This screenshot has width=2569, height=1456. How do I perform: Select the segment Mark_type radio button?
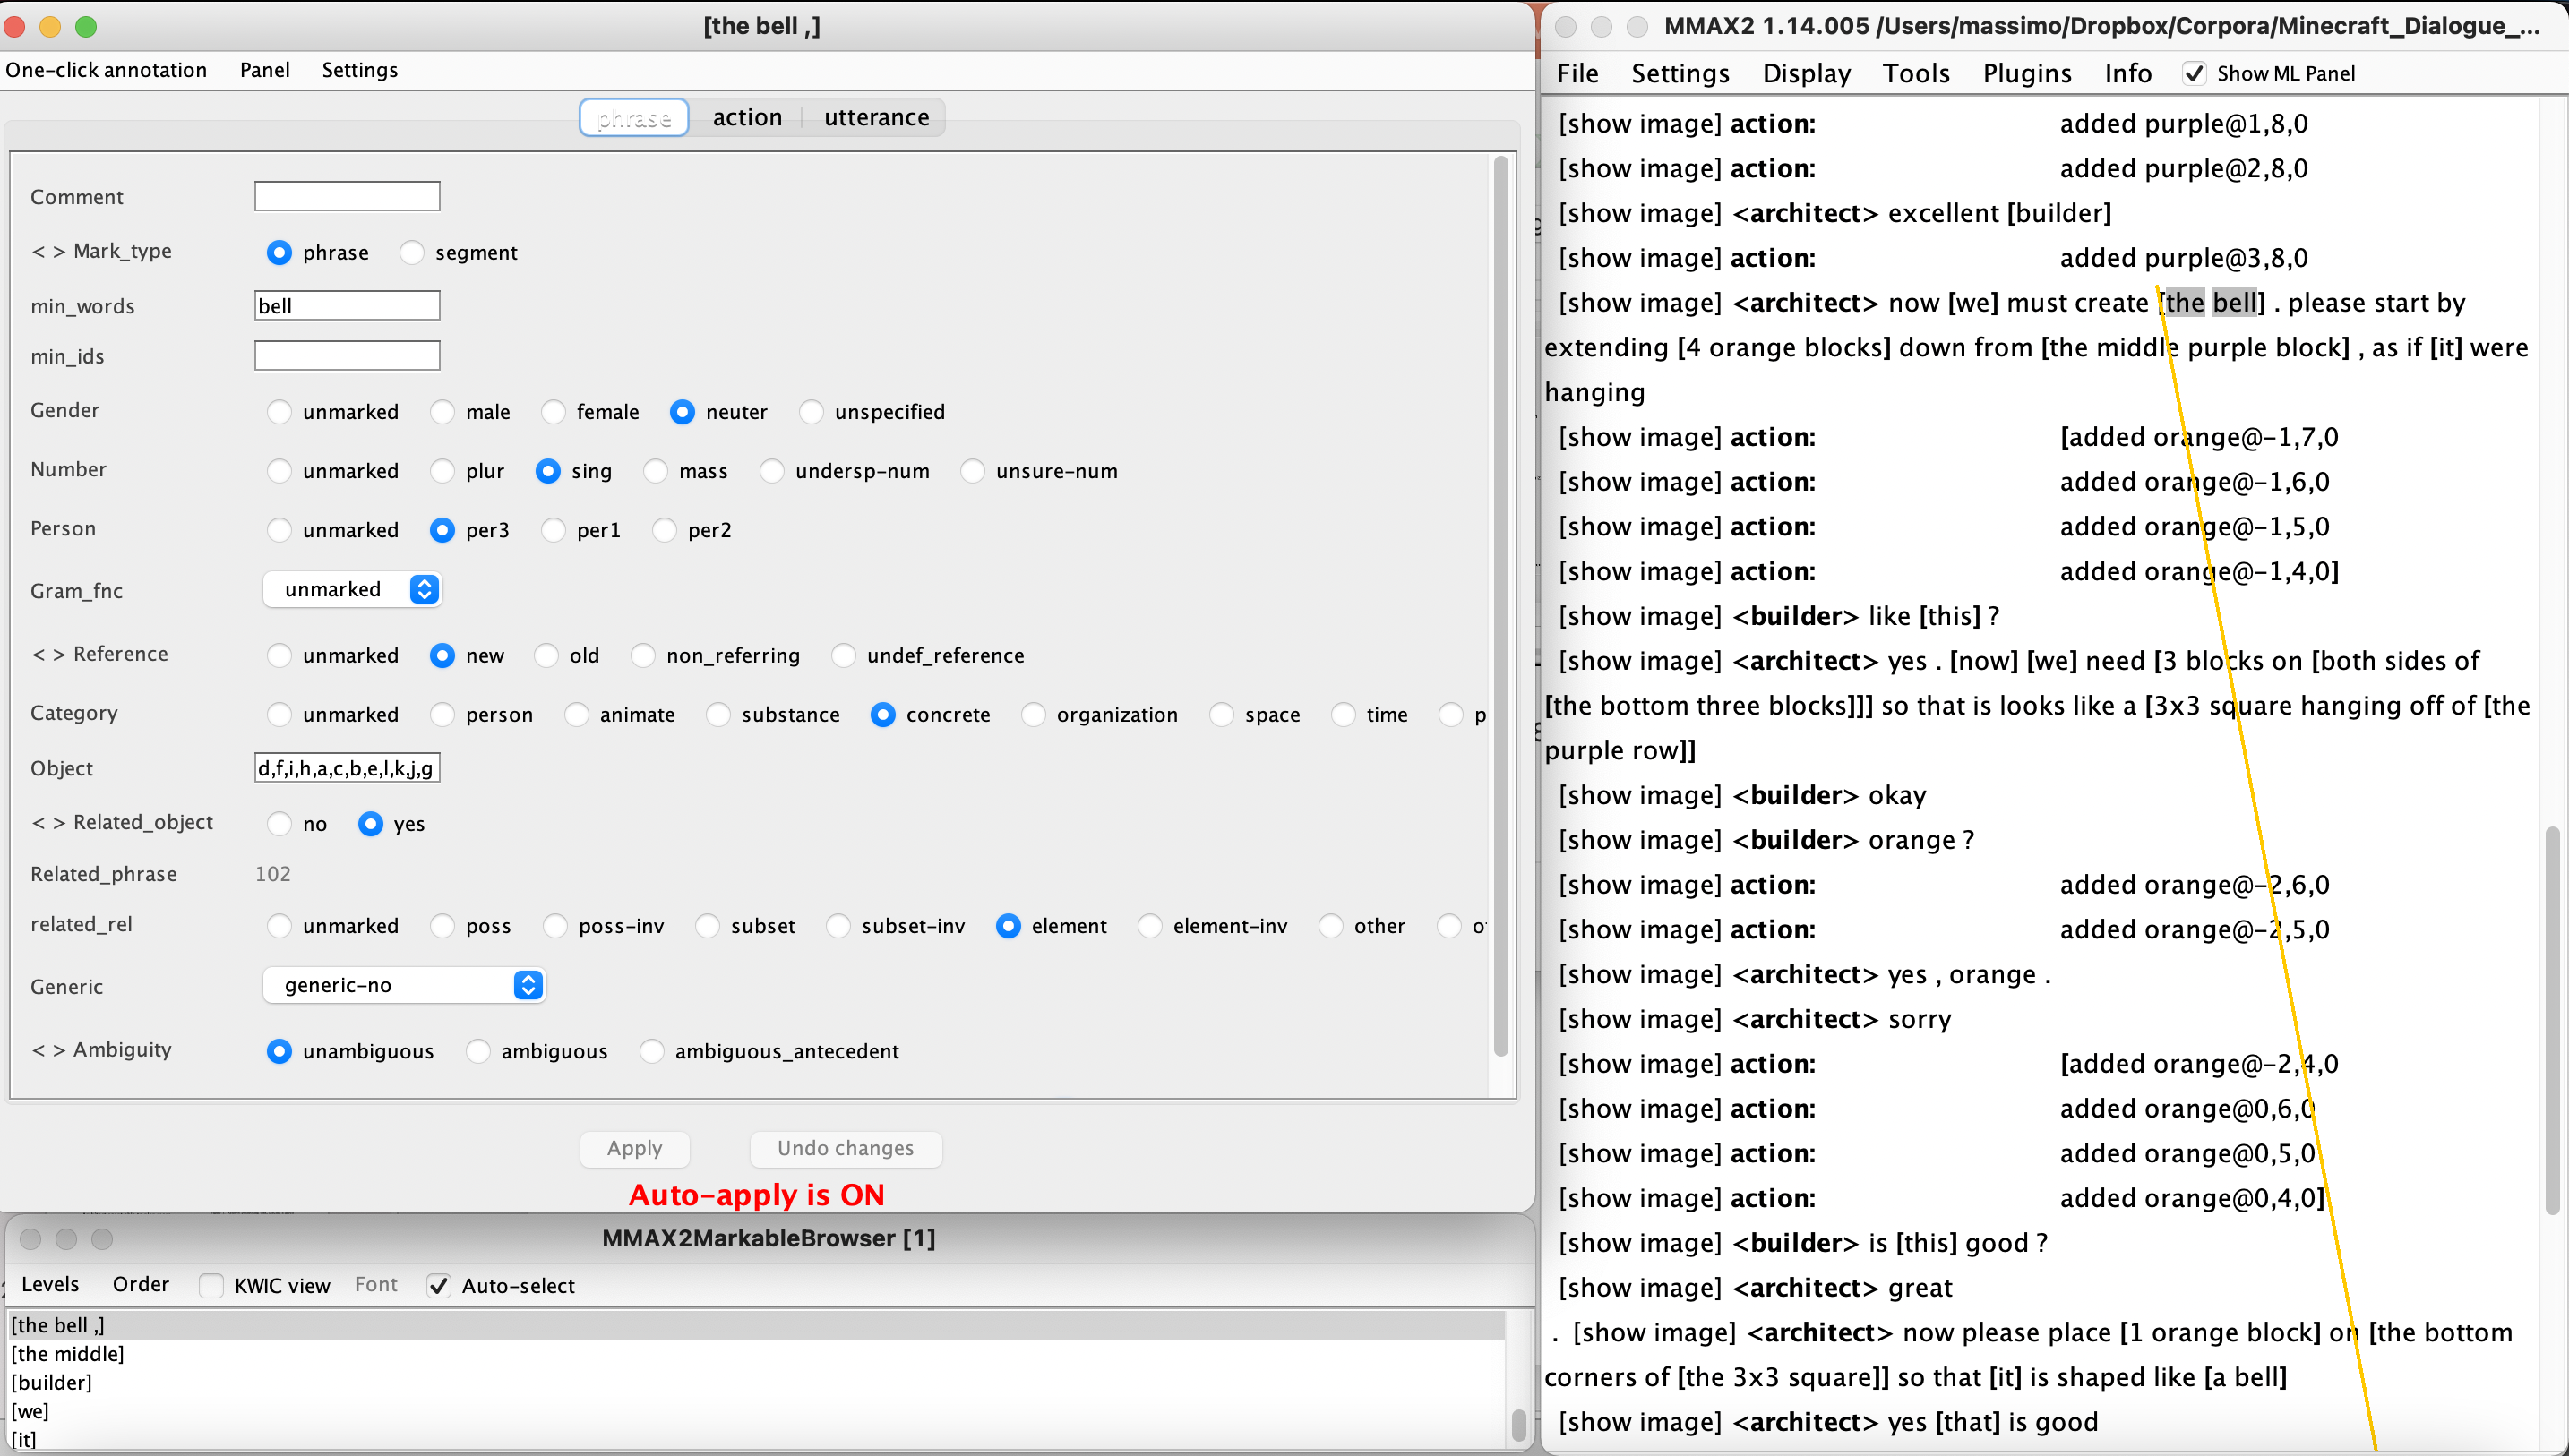(412, 253)
